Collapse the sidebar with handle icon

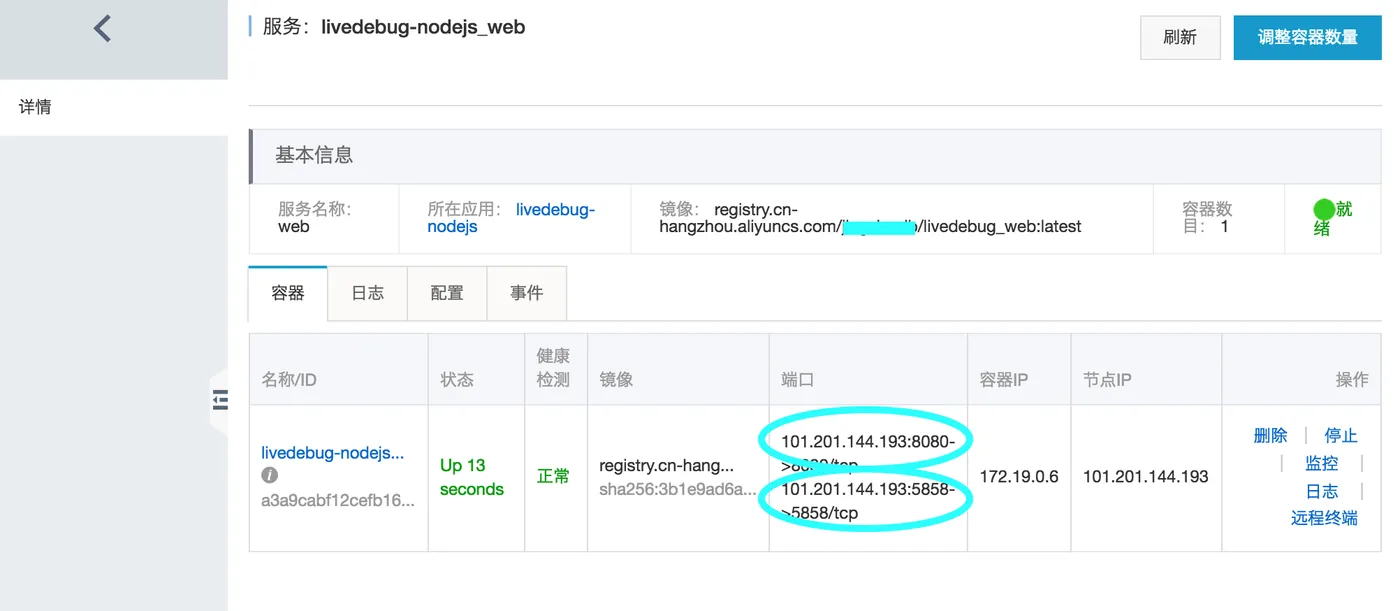(x=220, y=400)
